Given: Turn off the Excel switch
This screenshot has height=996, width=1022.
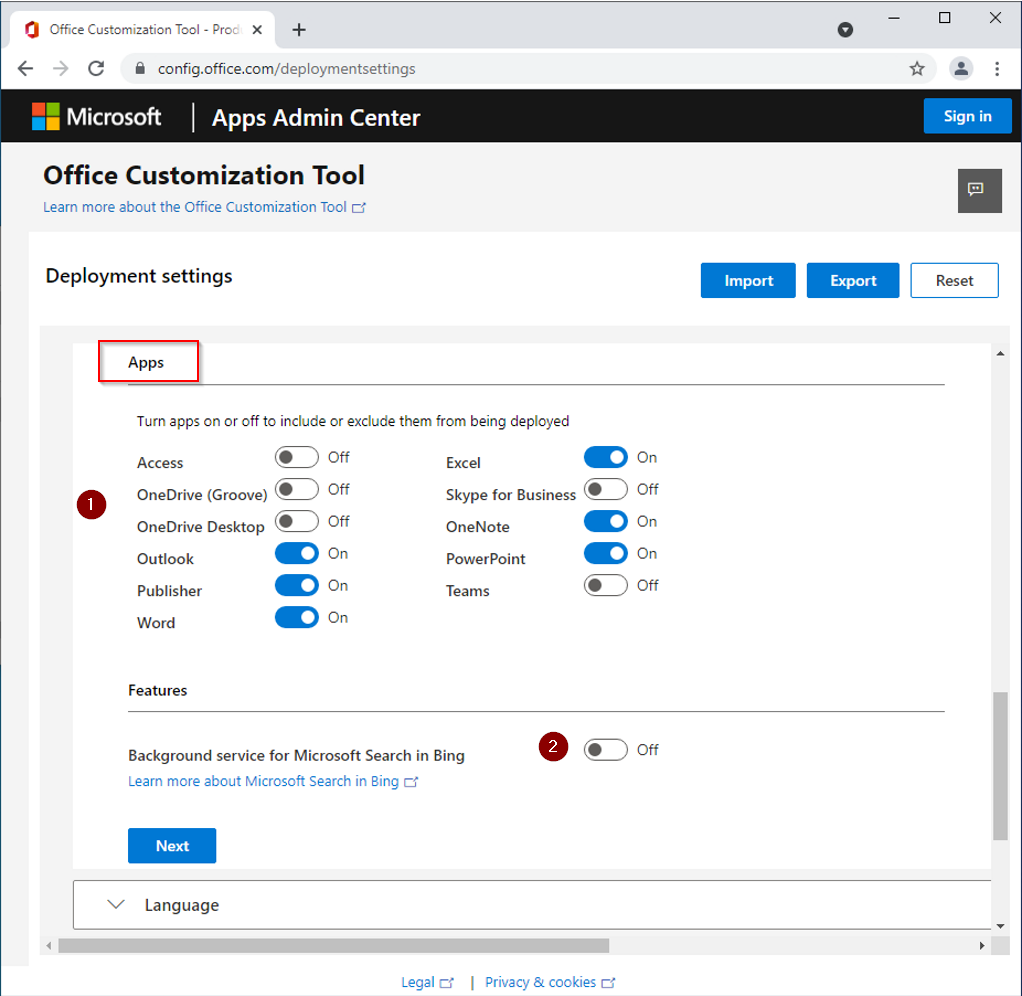Looking at the screenshot, I should coord(606,458).
